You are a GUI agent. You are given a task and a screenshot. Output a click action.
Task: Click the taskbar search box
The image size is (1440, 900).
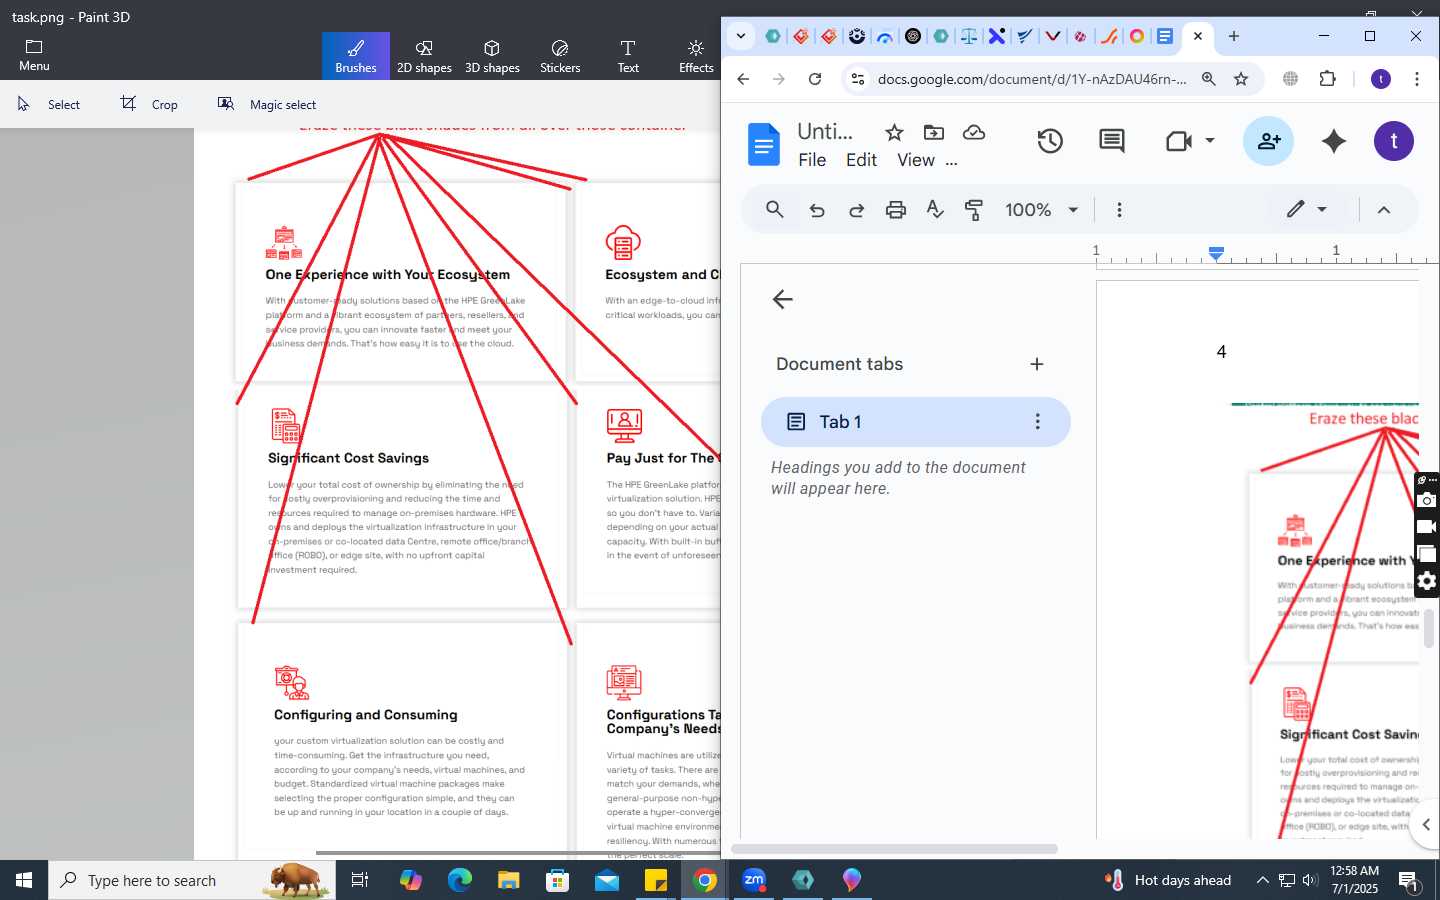(x=192, y=880)
